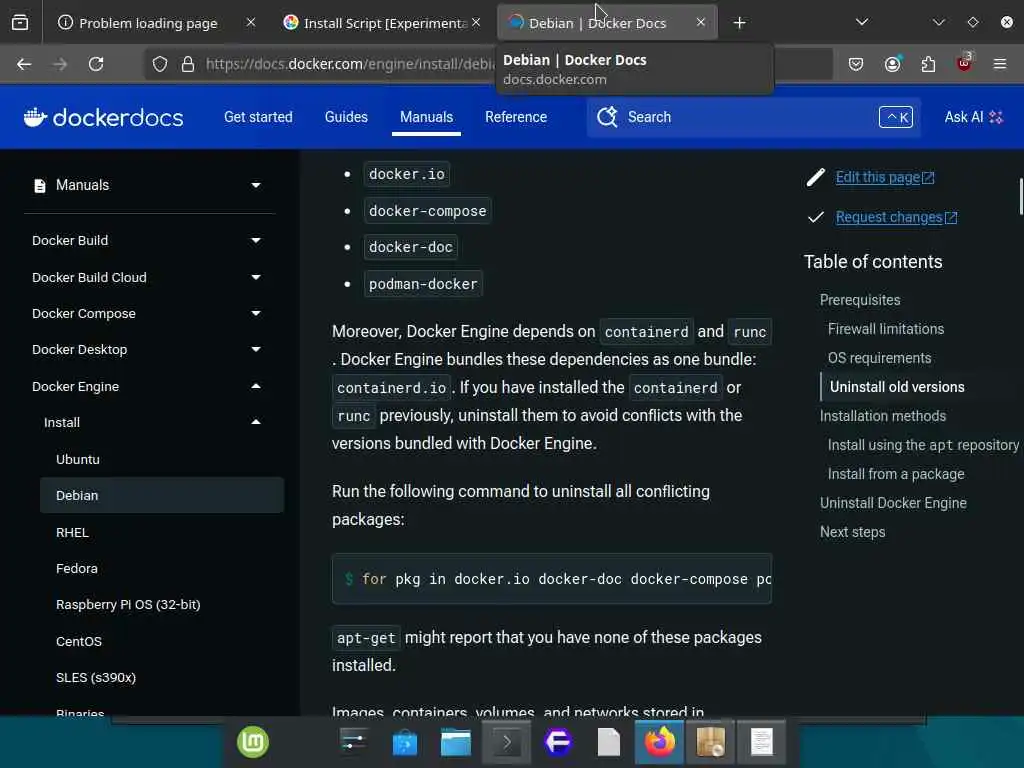Click the Manuals document icon in sidebar
The height and width of the screenshot is (768, 1024).
(x=40, y=185)
